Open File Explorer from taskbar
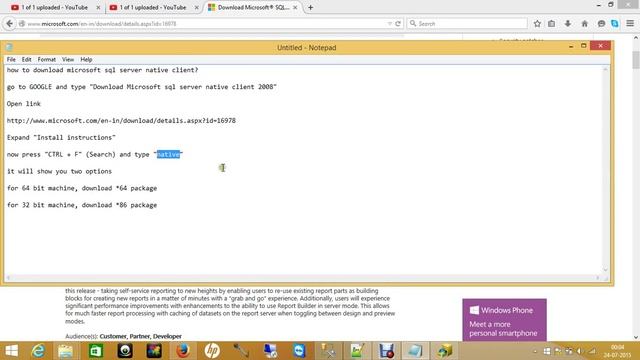 (x=65, y=351)
